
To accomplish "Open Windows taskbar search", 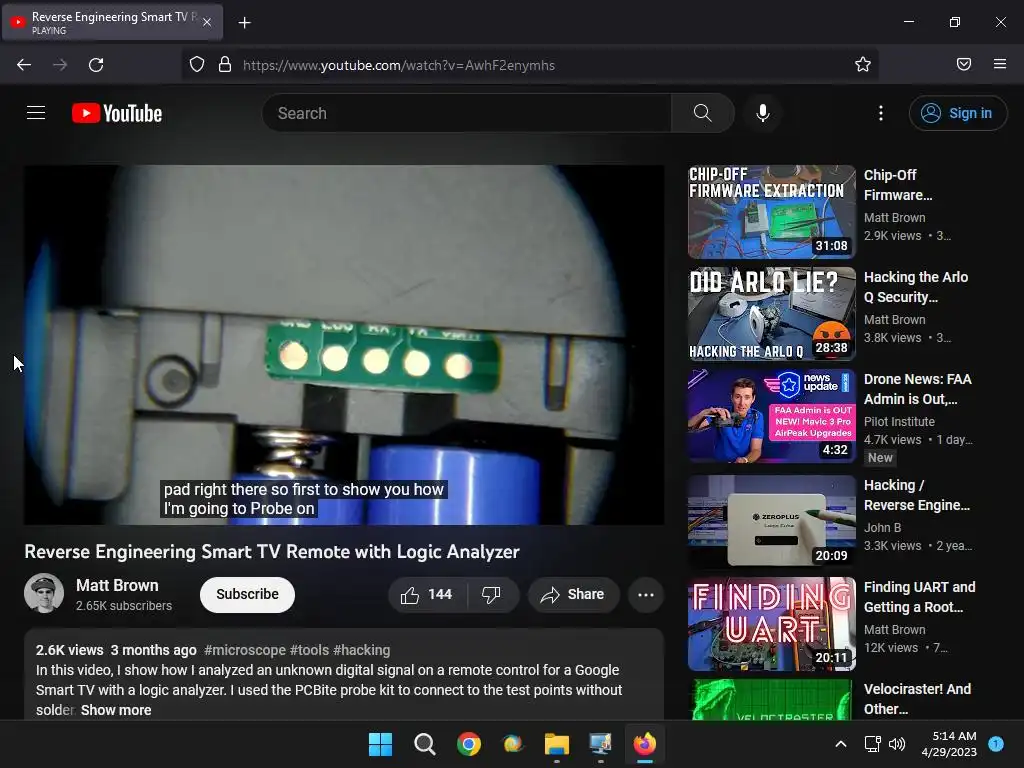I will click(x=424, y=744).
